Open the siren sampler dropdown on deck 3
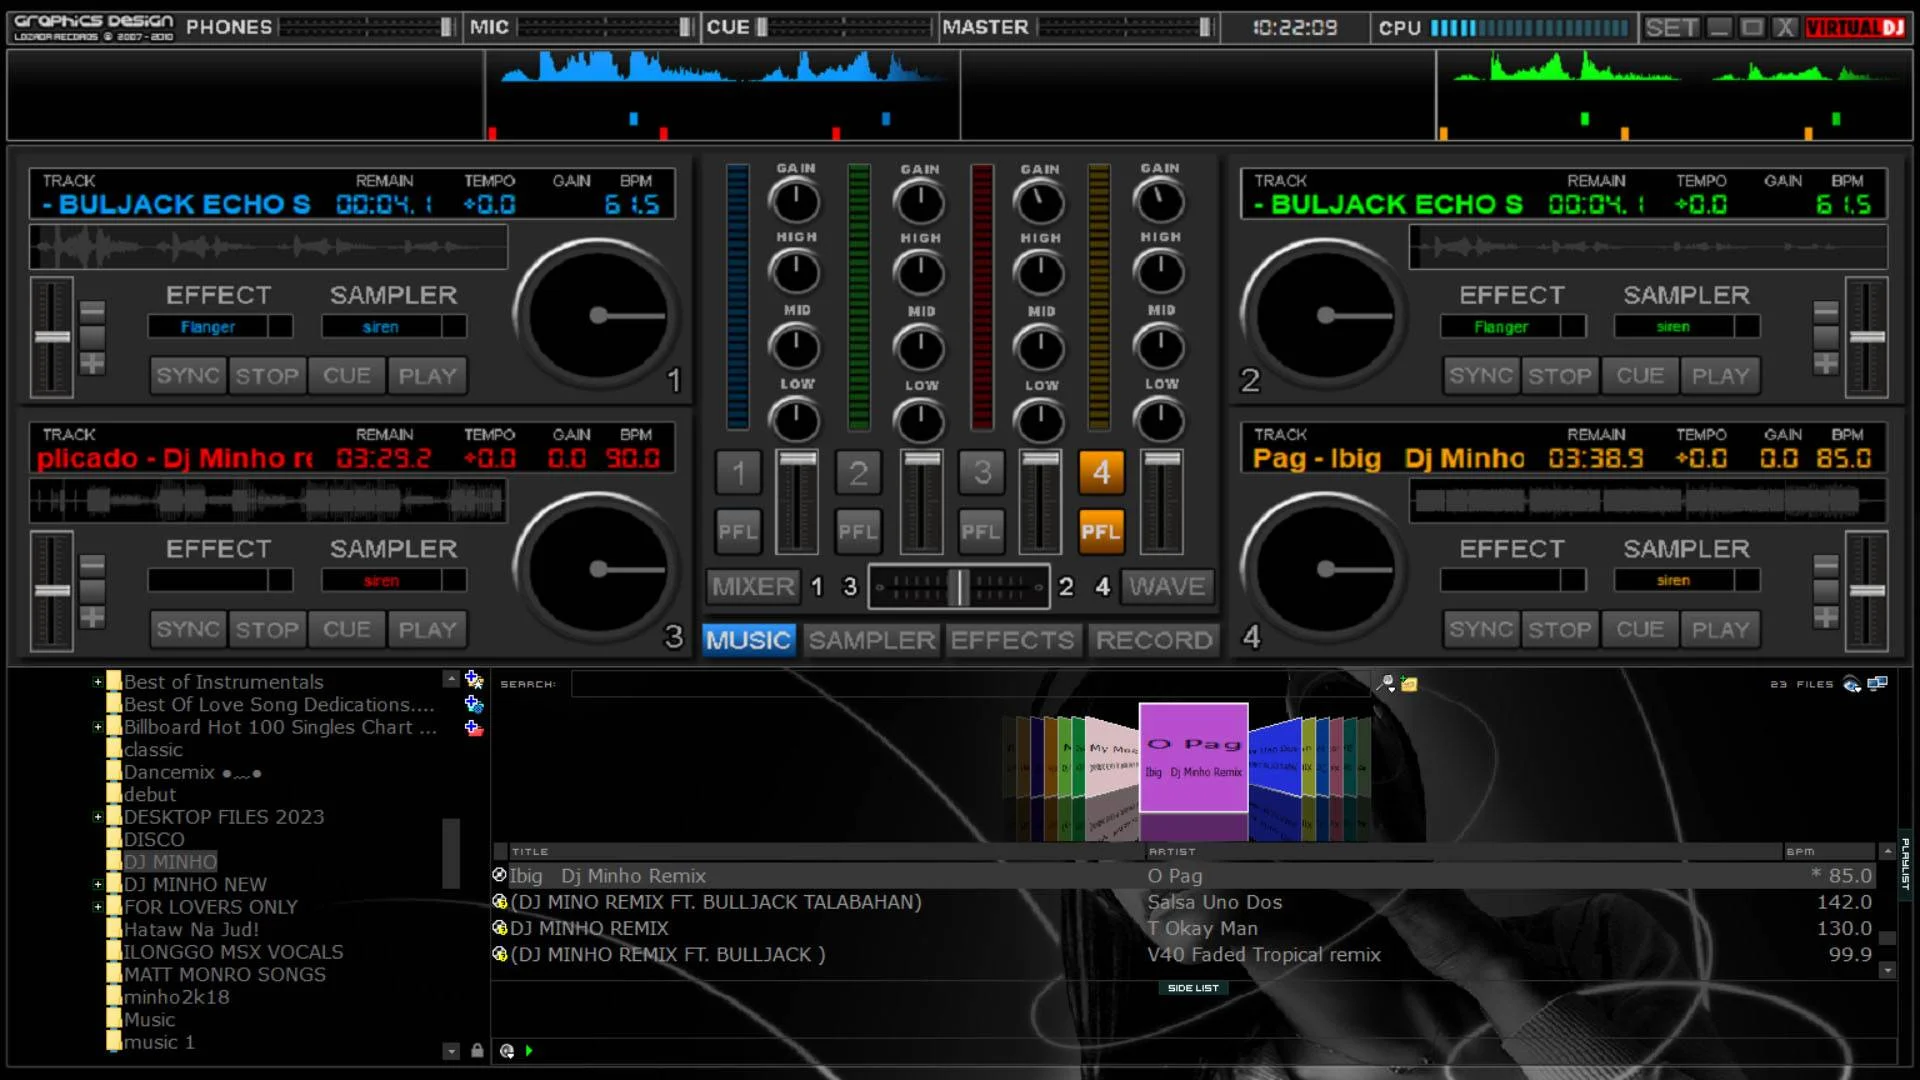This screenshot has height=1080, width=1920. click(455, 581)
